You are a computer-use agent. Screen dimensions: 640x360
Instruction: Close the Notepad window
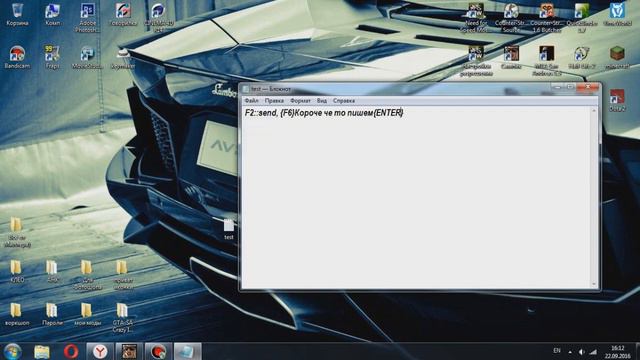(x=588, y=87)
